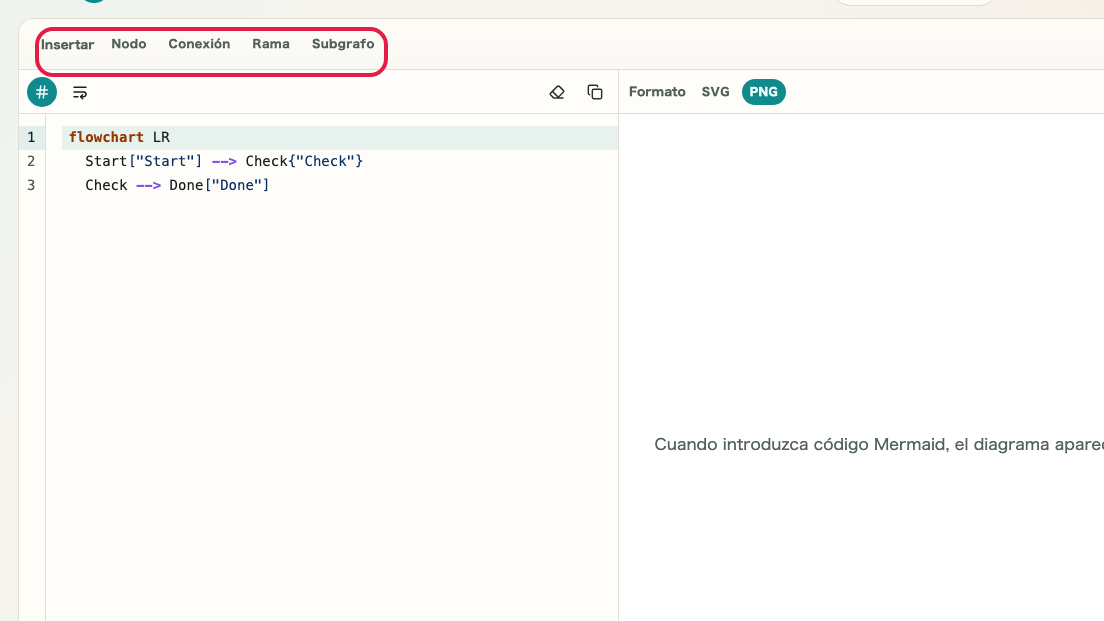Click line number 1 in the gutter
Image resolution: width=1104 pixels, height=621 pixels.
31,137
